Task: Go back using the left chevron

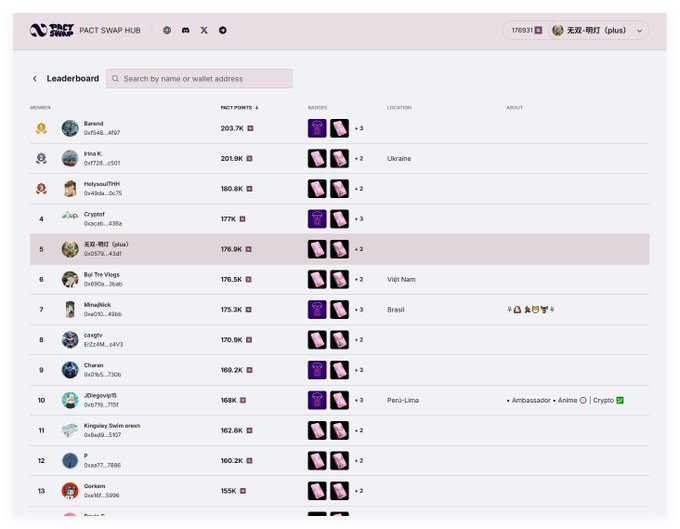Action: point(35,78)
